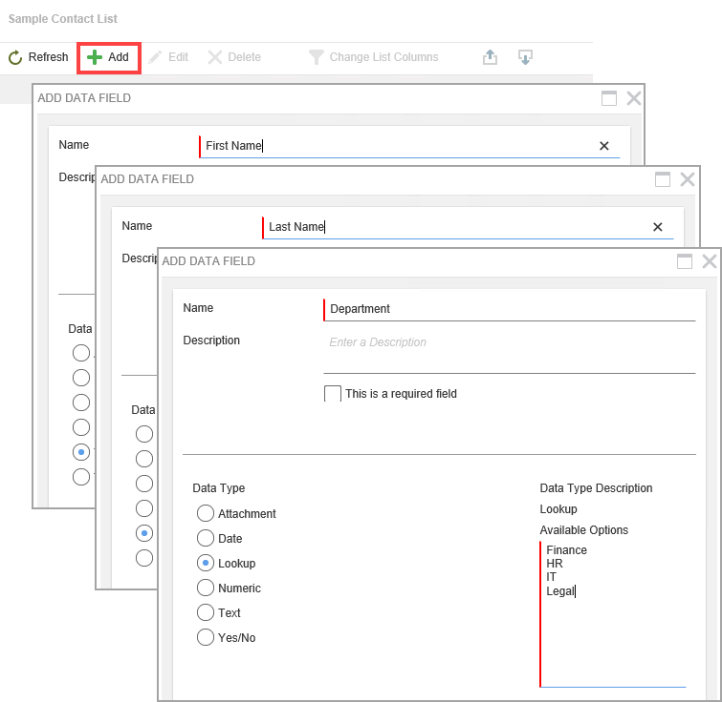
Task: Open Change List Columns filter
Action: pos(373,57)
